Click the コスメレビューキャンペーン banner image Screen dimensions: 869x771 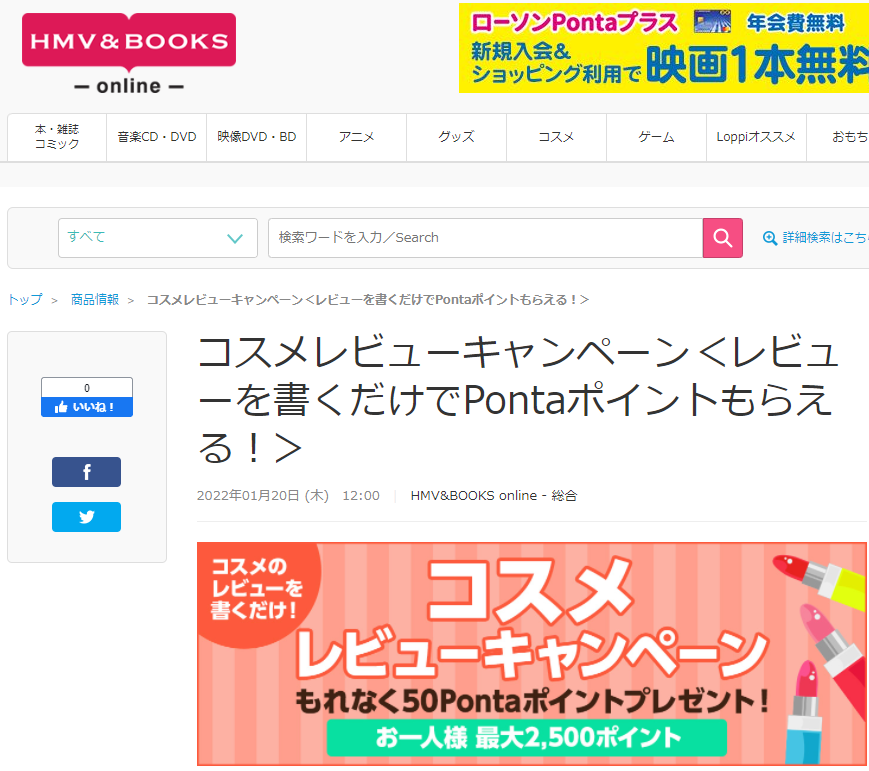pos(532,654)
